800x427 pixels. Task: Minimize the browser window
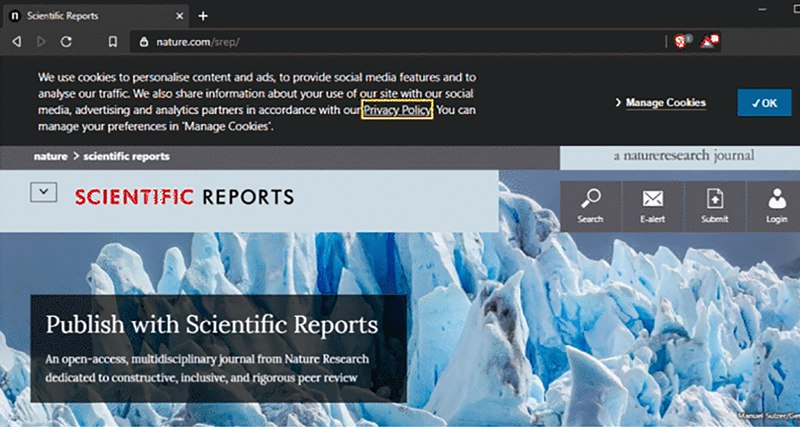pyautogui.click(x=763, y=10)
